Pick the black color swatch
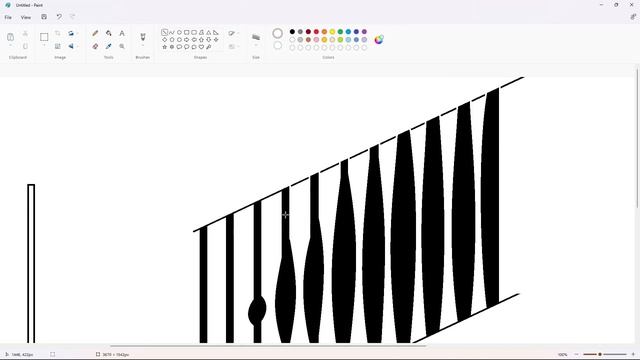This screenshot has width=640, height=360. point(292,31)
